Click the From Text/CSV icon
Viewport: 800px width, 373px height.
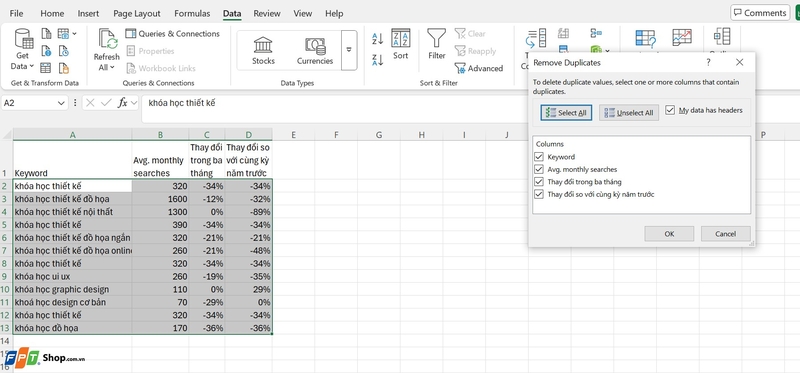46,34
